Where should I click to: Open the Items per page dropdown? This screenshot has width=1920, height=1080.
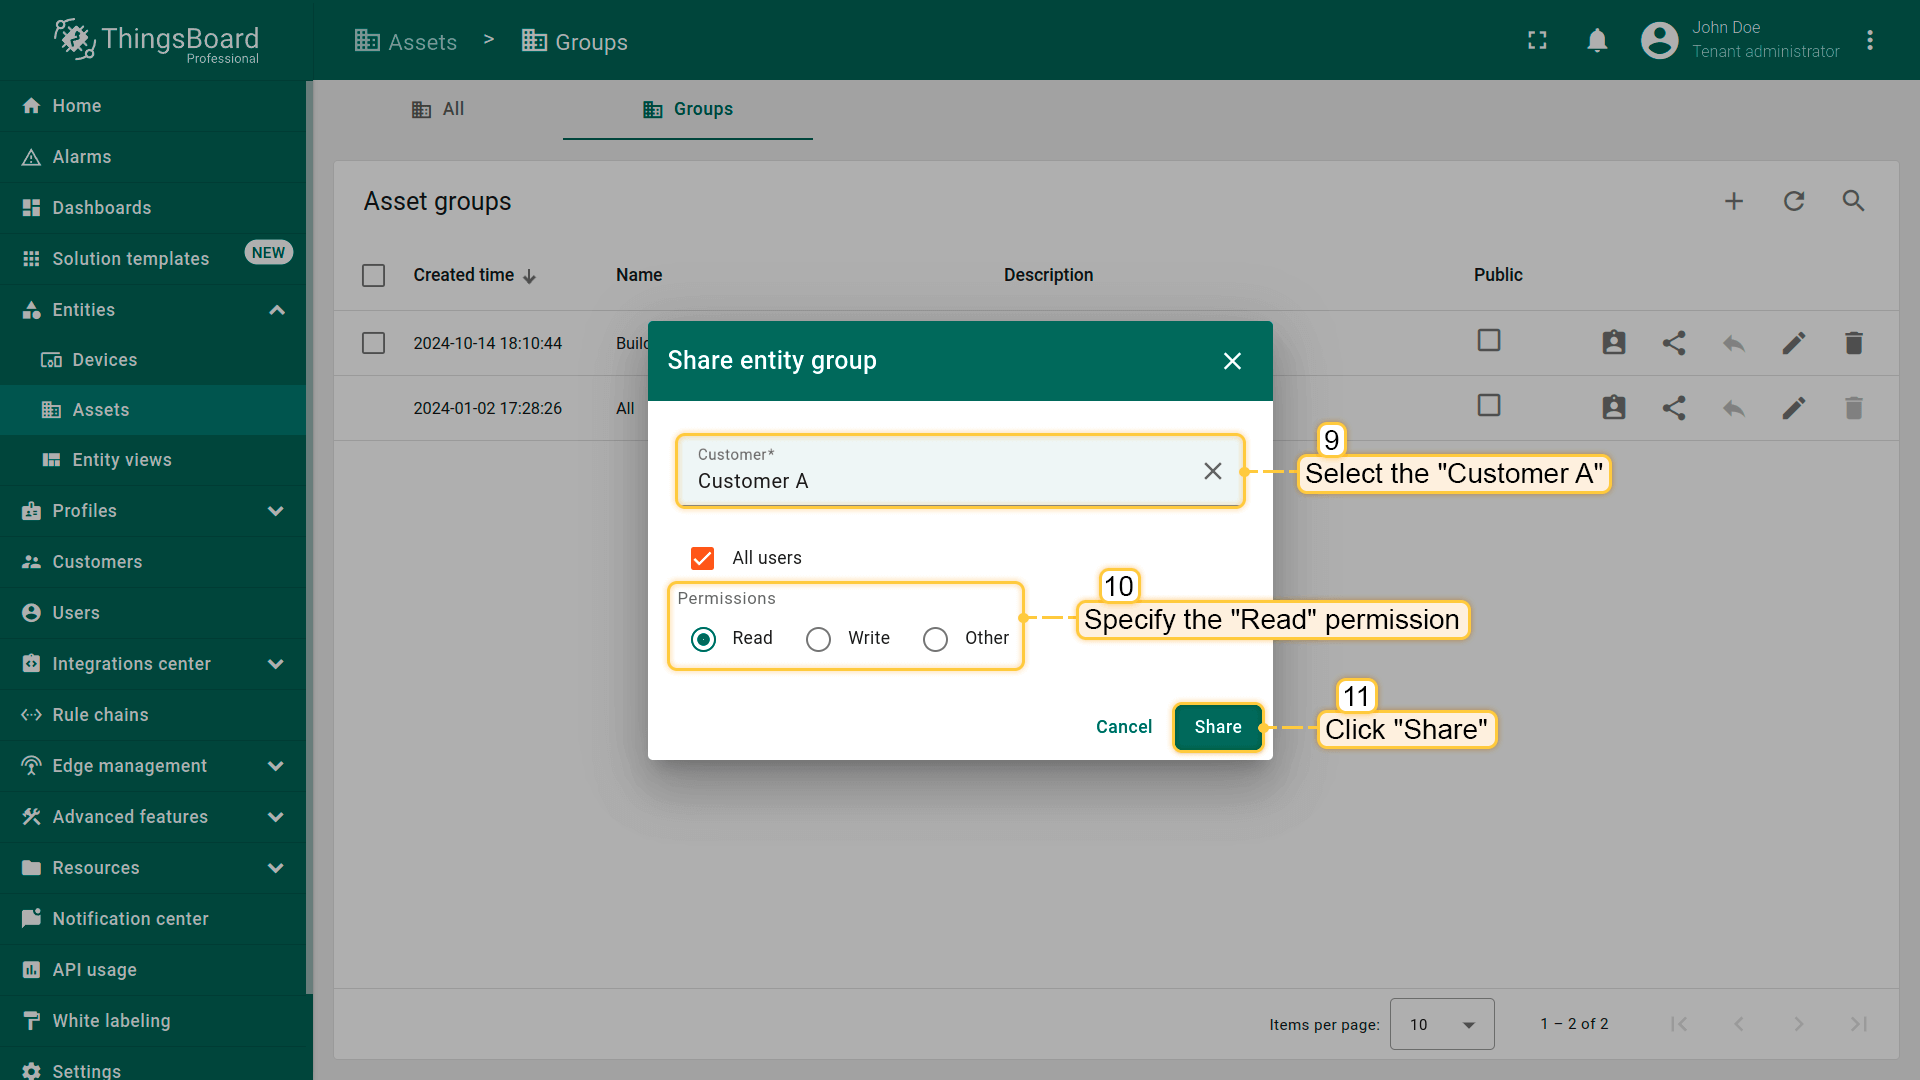tap(1441, 1024)
